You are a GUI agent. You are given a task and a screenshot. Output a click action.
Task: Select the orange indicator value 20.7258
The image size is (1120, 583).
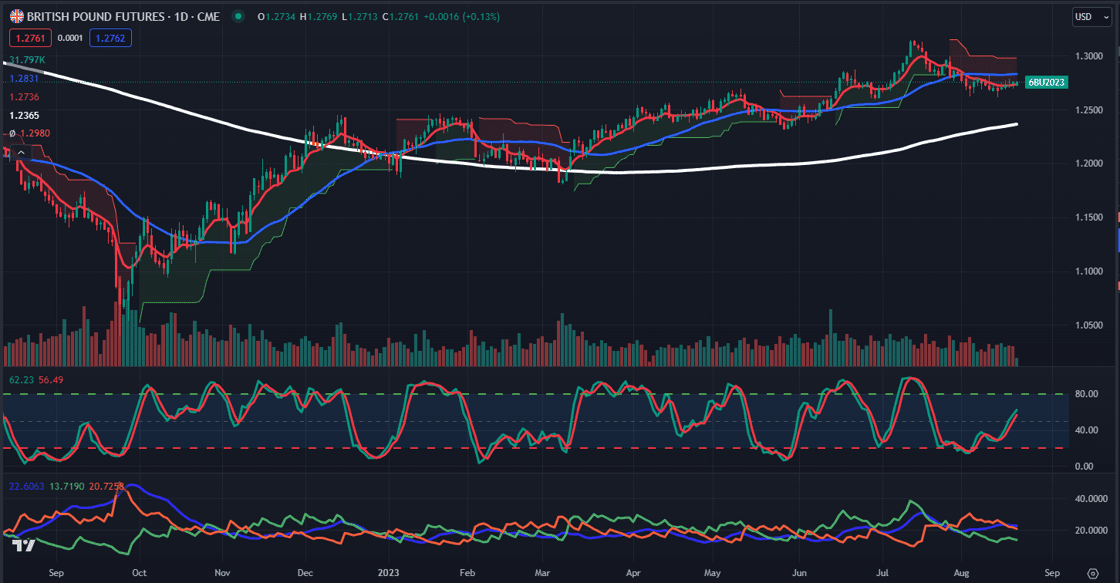tap(106, 487)
